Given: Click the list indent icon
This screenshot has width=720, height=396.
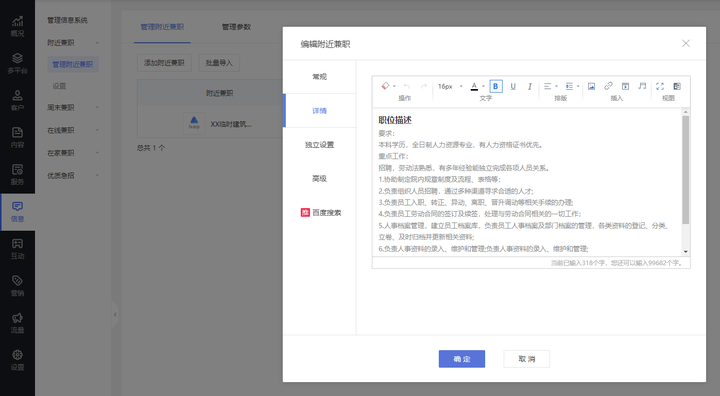Looking at the screenshot, I should tap(569, 86).
